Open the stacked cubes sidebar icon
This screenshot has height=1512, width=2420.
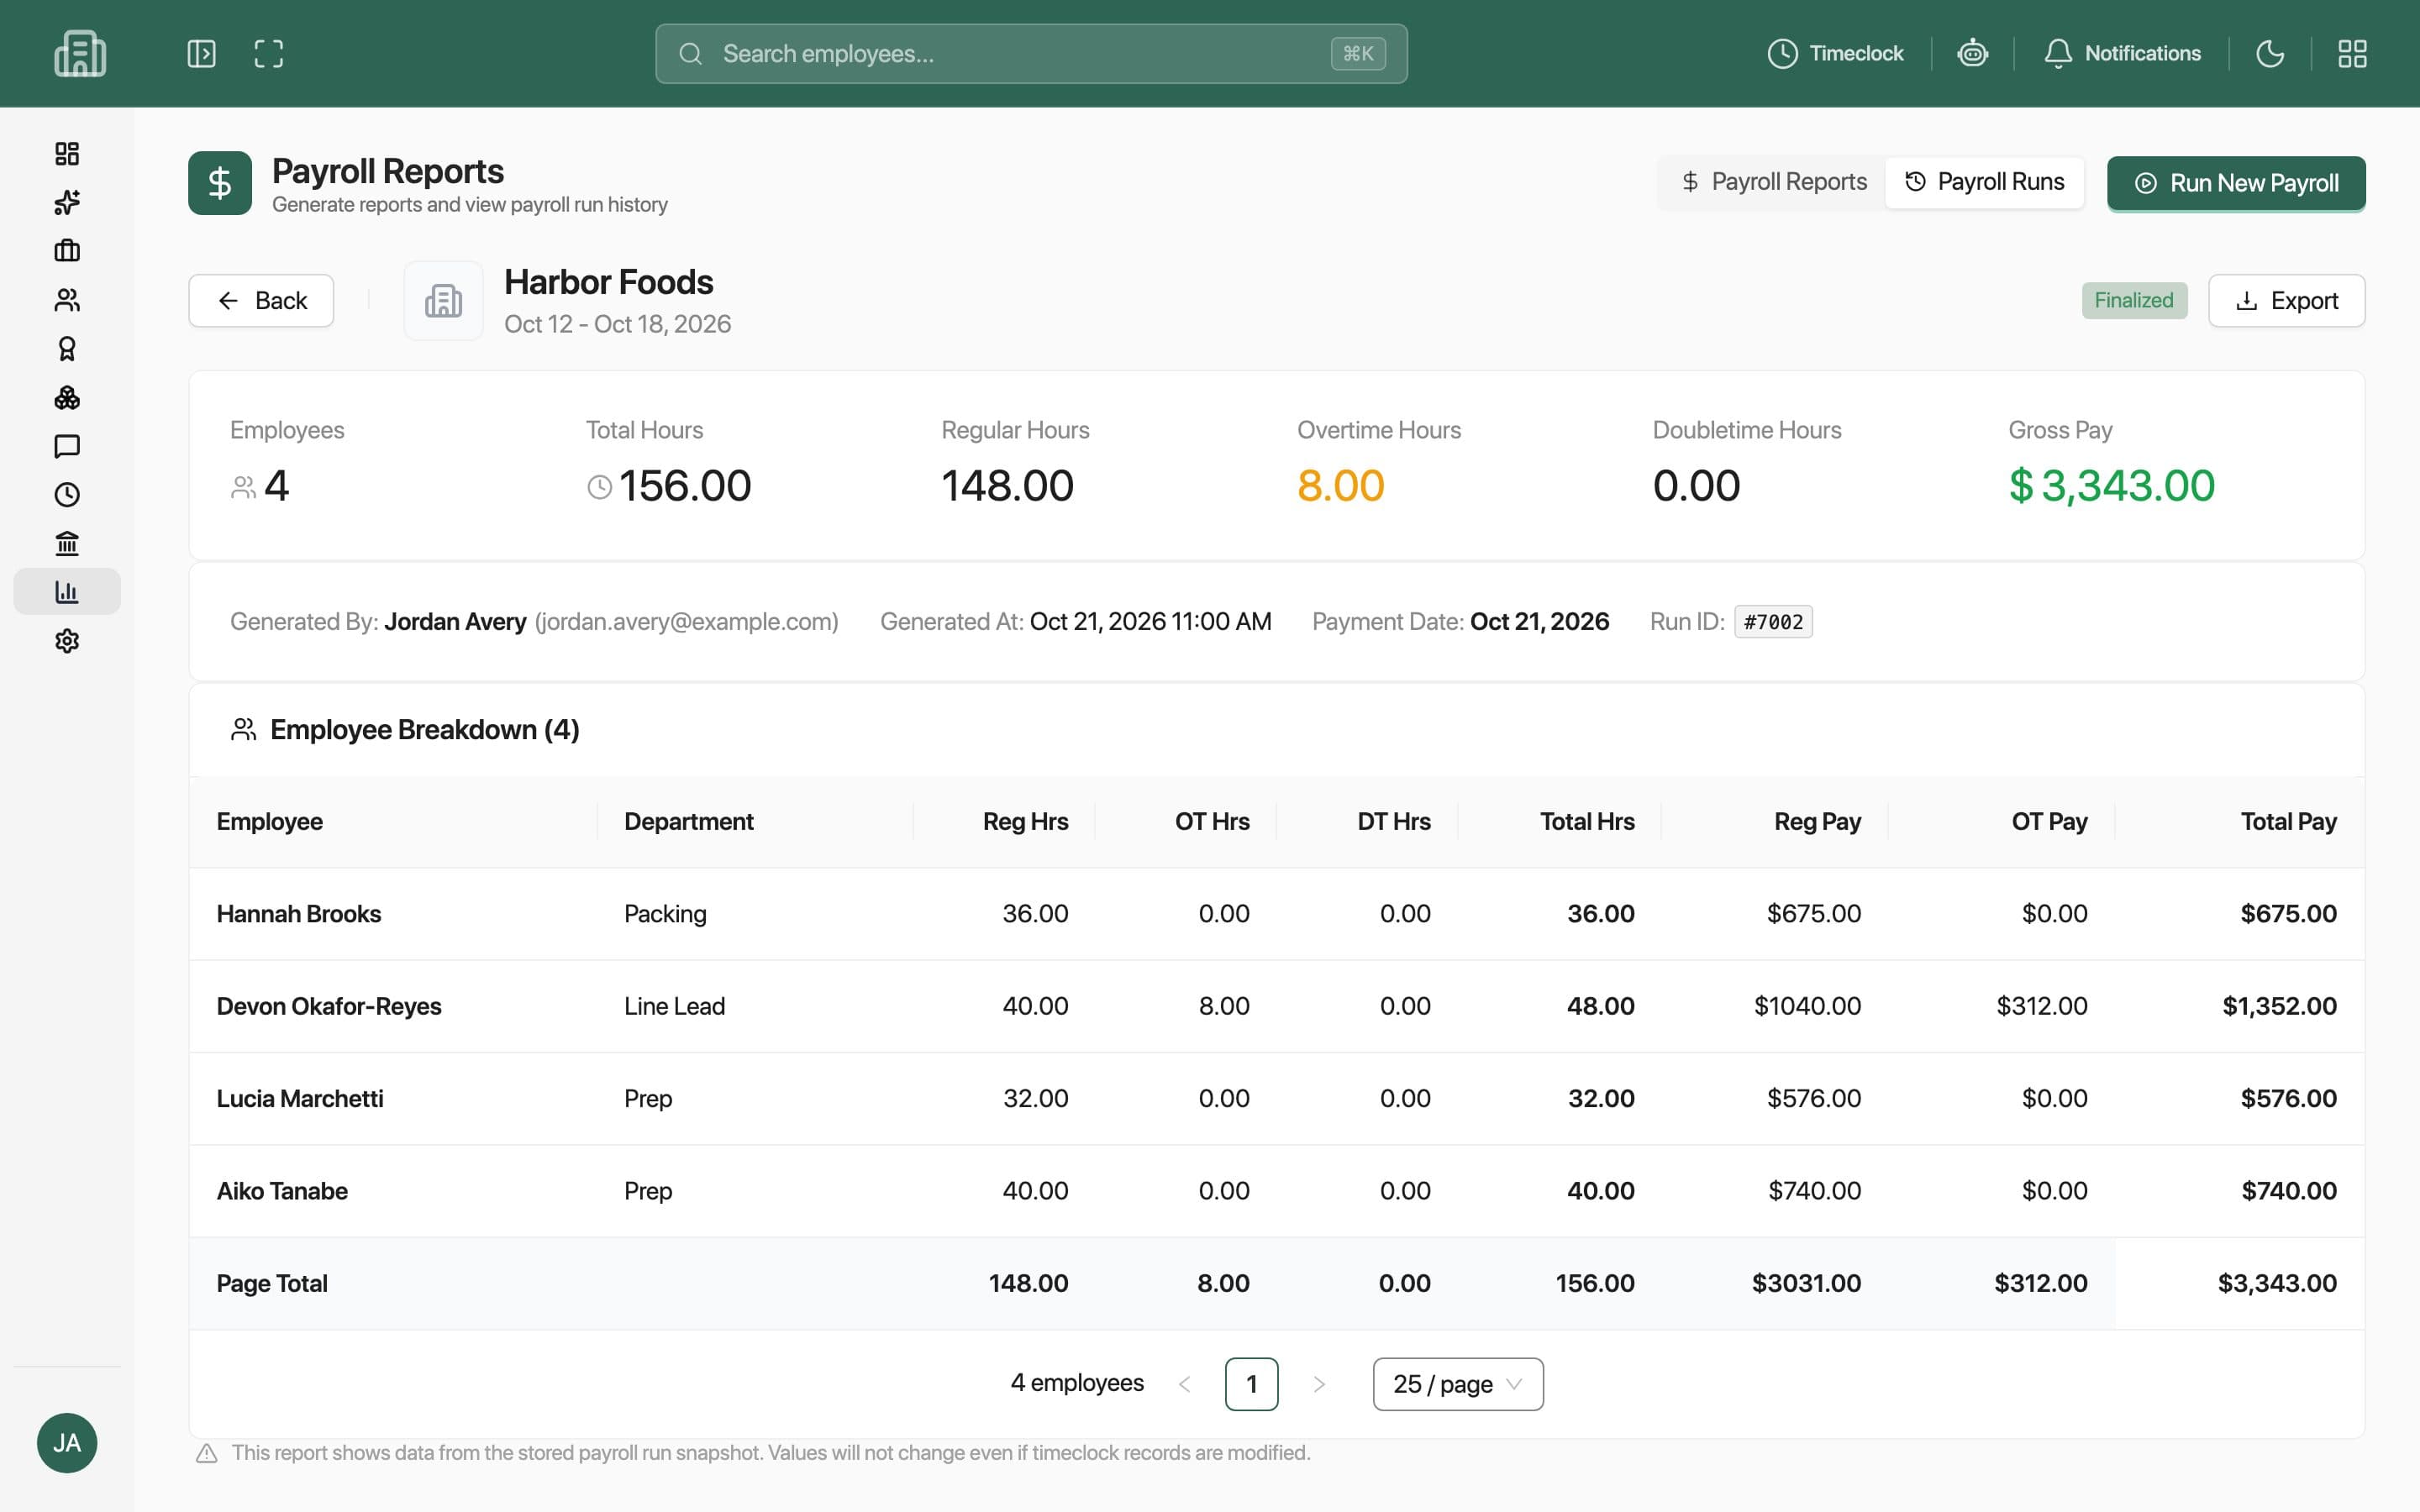tap(67, 397)
